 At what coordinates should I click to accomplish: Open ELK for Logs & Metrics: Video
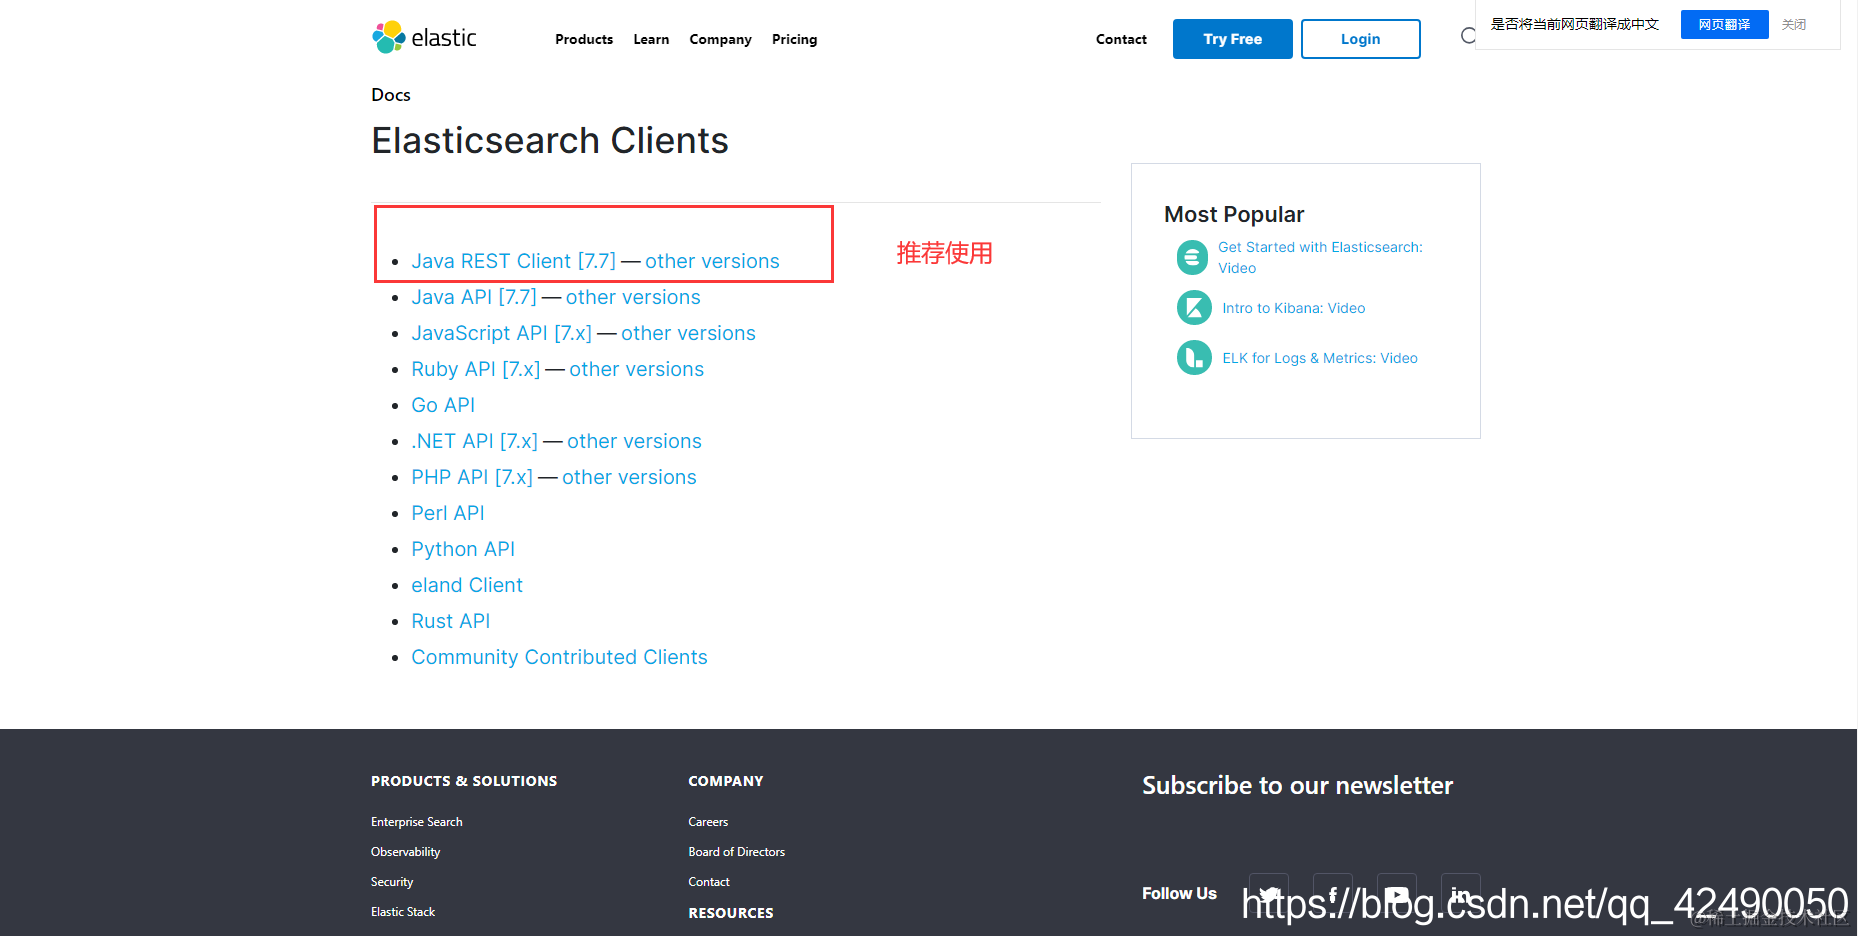1320,358
